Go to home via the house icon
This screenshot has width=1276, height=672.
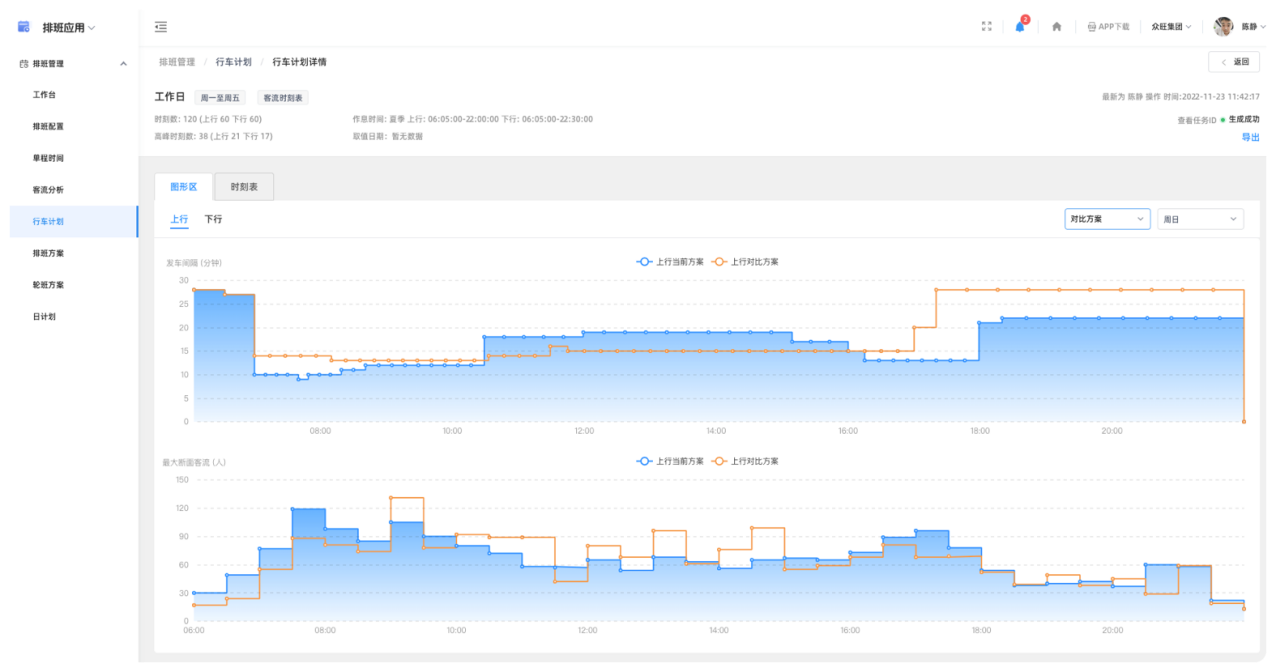pos(1057,27)
